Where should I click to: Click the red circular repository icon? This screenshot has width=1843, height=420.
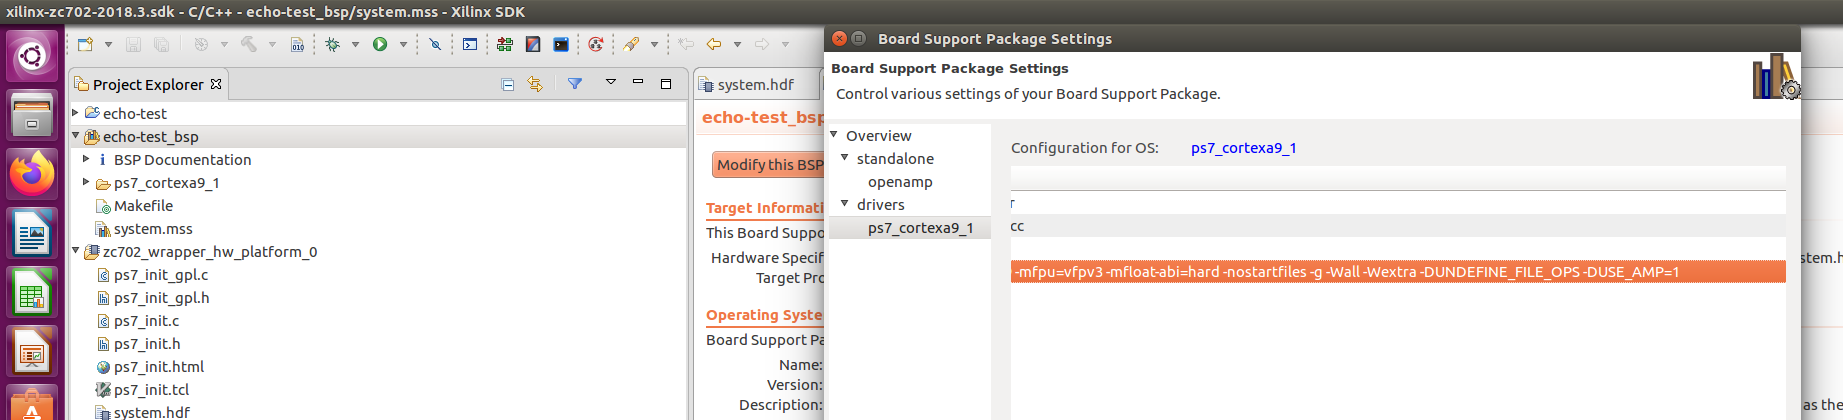tap(596, 44)
